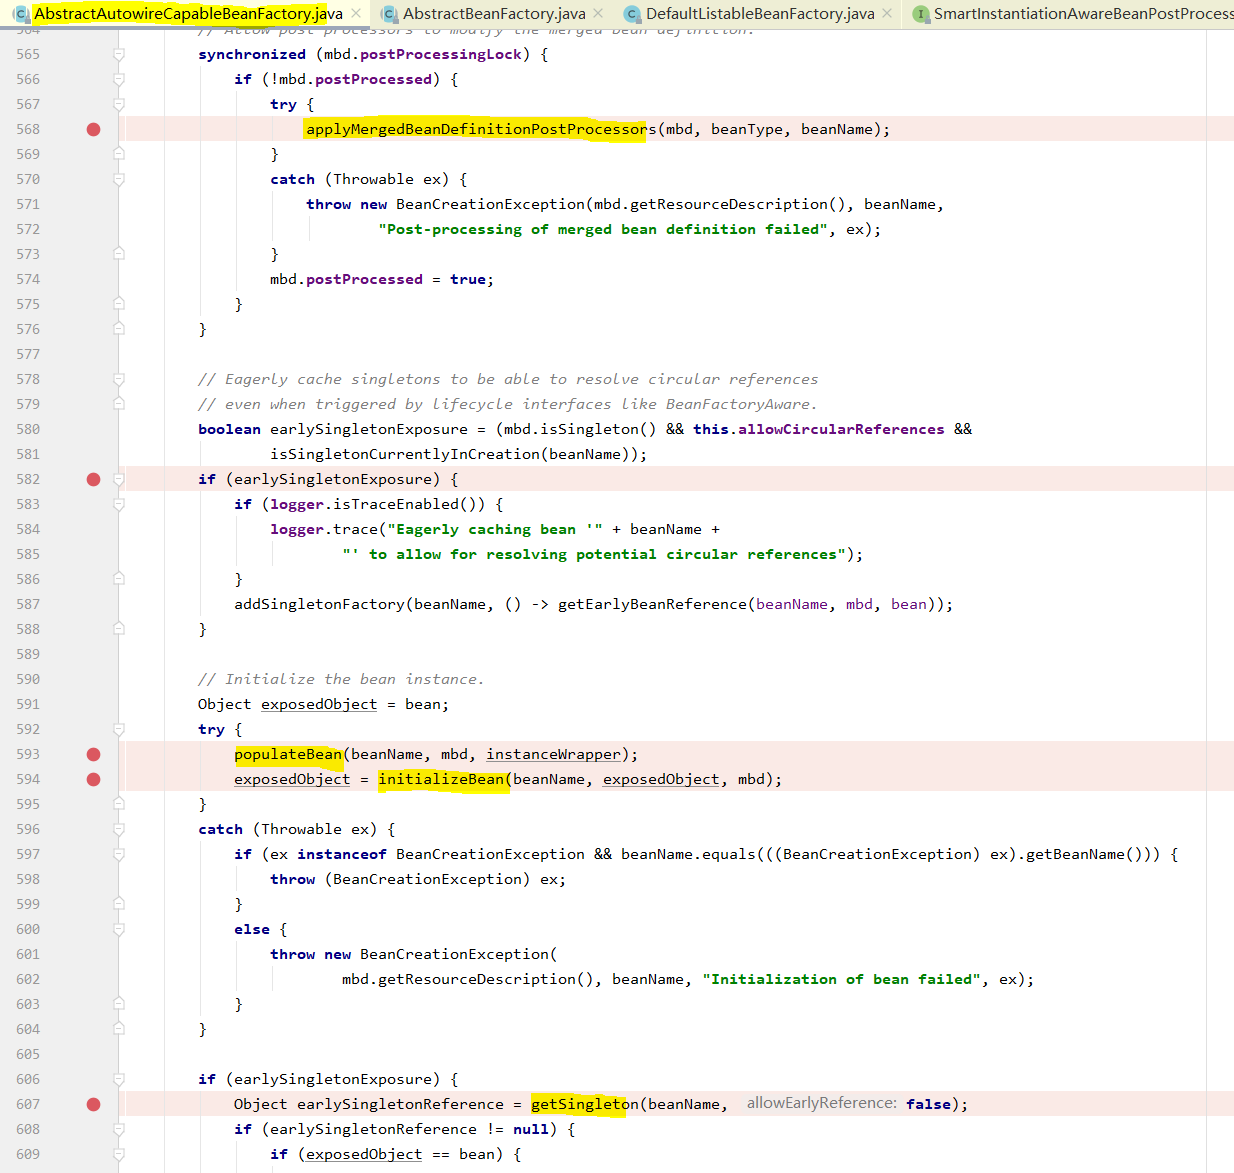Click the getSingleton method call

click(585, 1104)
